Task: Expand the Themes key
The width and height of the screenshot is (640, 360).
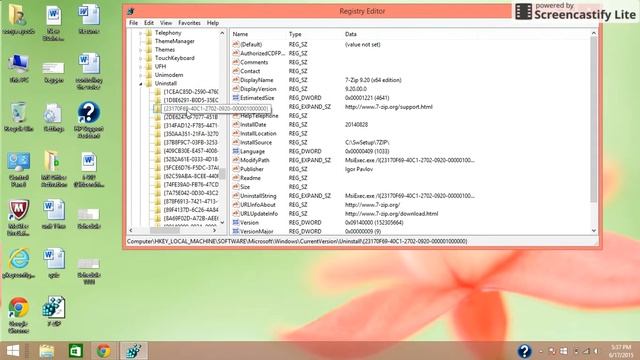Action: coord(141,50)
